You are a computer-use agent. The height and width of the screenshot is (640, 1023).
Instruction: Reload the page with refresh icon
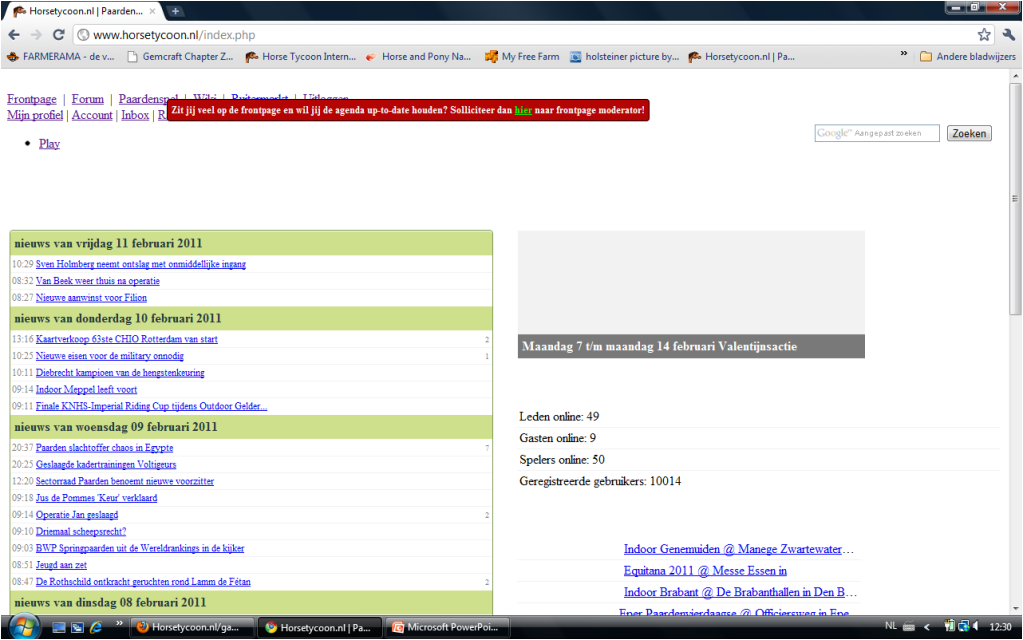coord(59,34)
